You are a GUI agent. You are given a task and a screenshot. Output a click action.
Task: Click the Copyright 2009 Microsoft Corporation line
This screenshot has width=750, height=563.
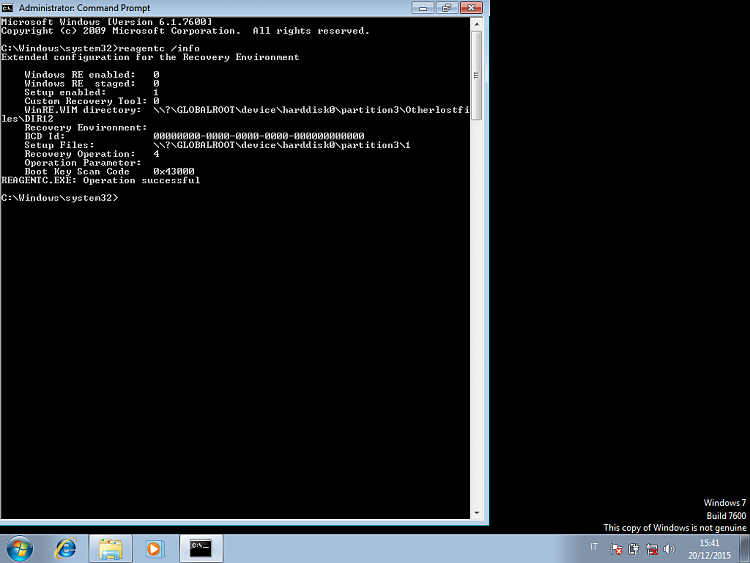[185, 31]
